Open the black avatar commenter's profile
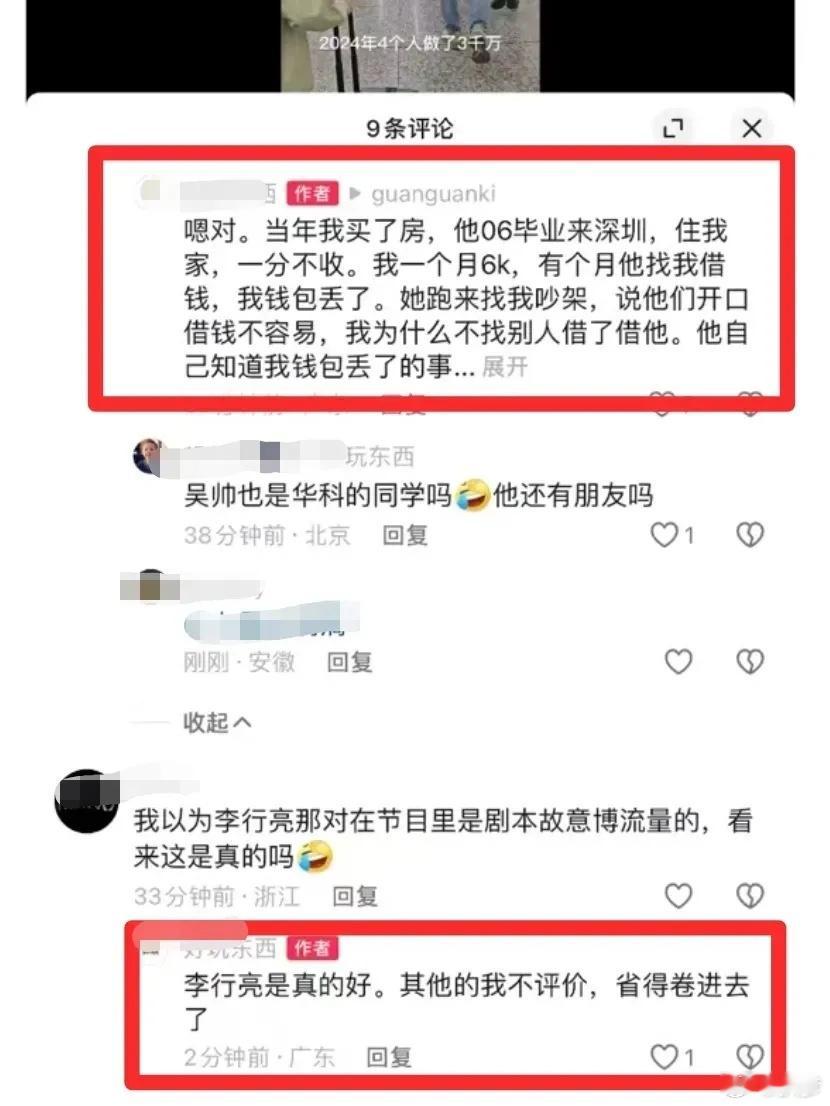Image resolution: width=830 pixels, height=1106 pixels. click(86, 801)
